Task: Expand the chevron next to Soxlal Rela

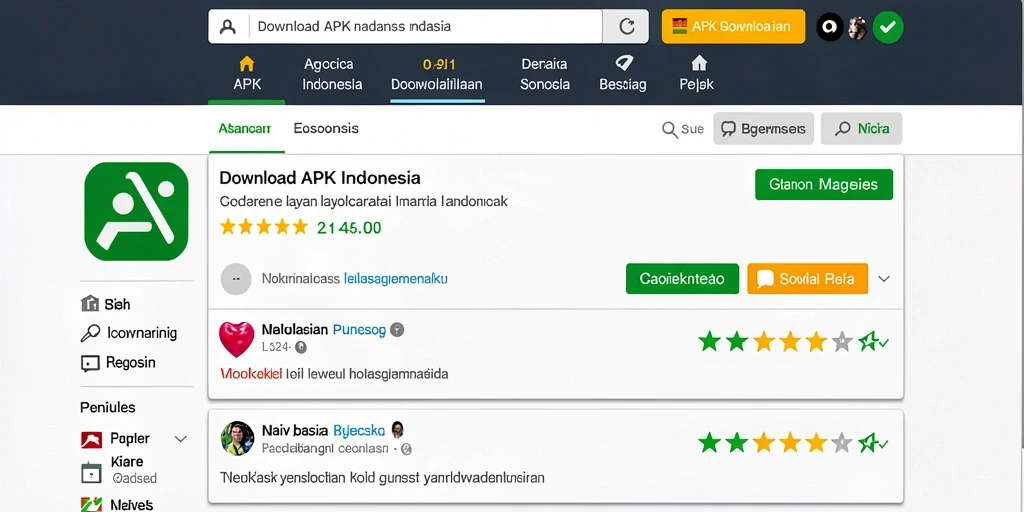Action: 884,279
